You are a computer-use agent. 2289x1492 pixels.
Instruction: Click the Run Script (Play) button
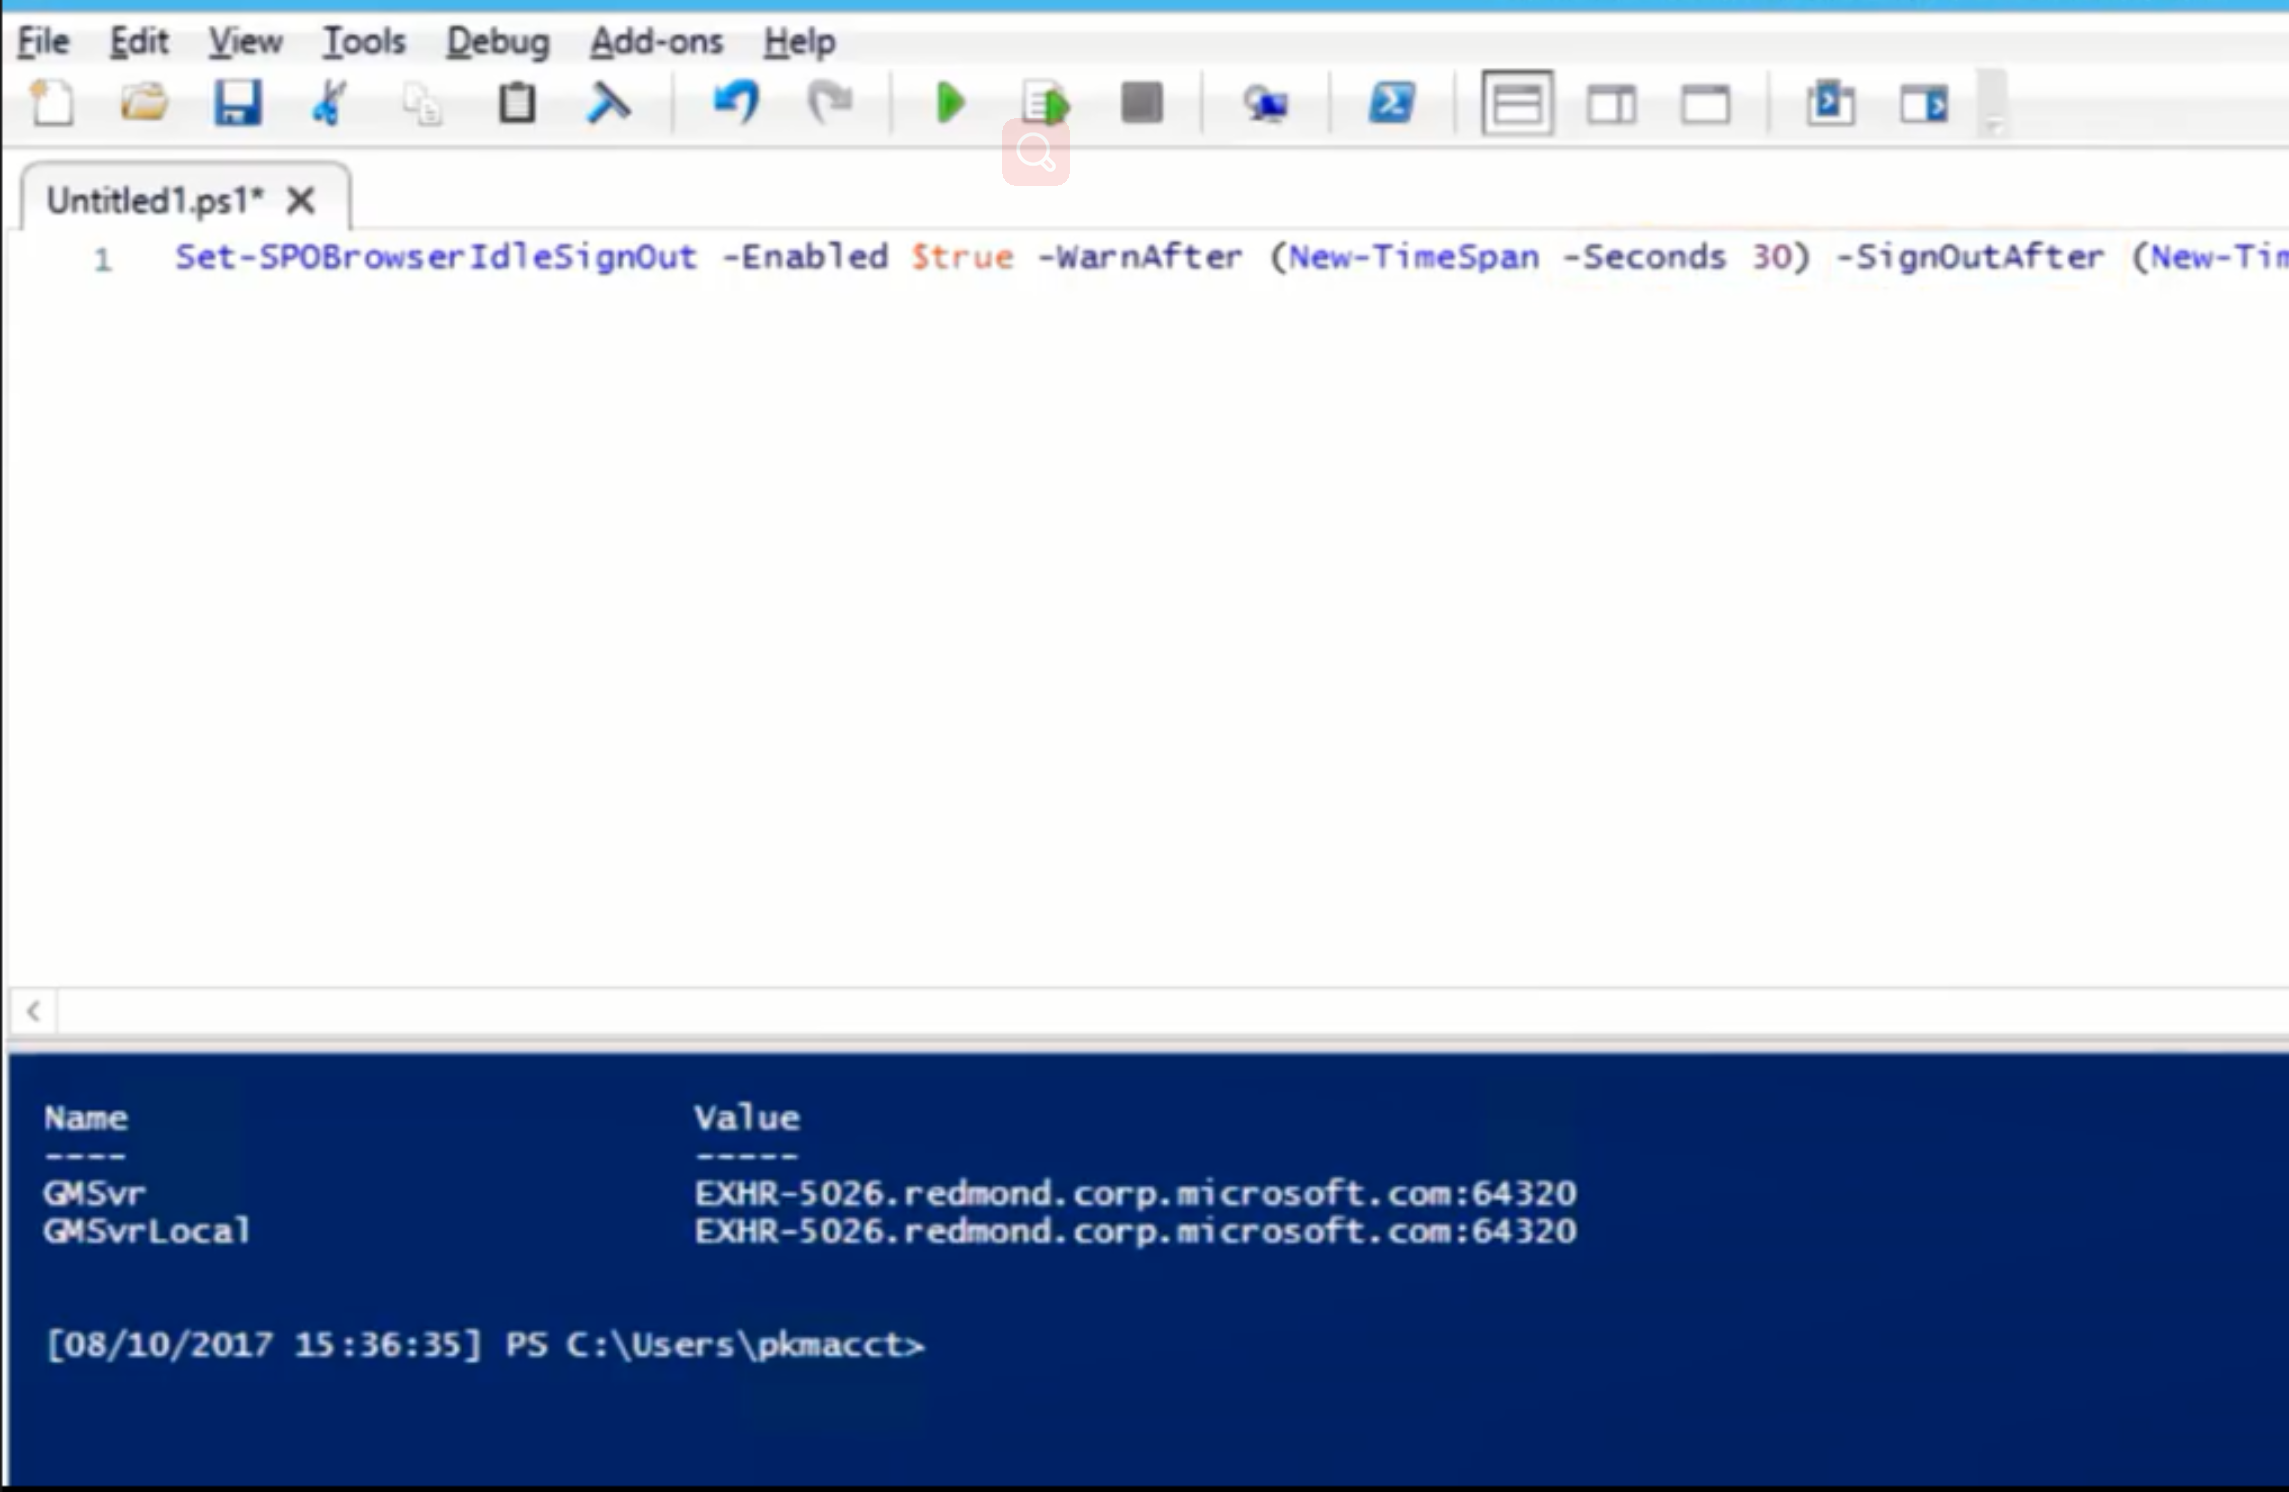(x=946, y=103)
